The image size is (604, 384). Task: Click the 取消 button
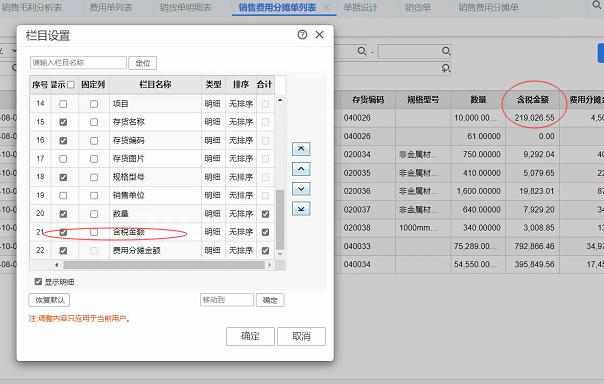[301, 336]
